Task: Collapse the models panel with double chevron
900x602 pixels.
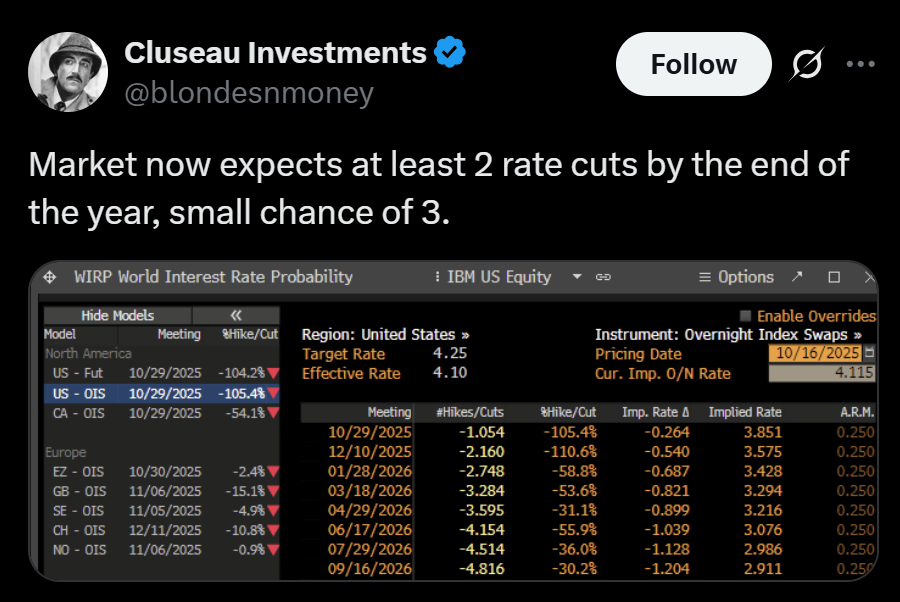Action: [x=237, y=315]
